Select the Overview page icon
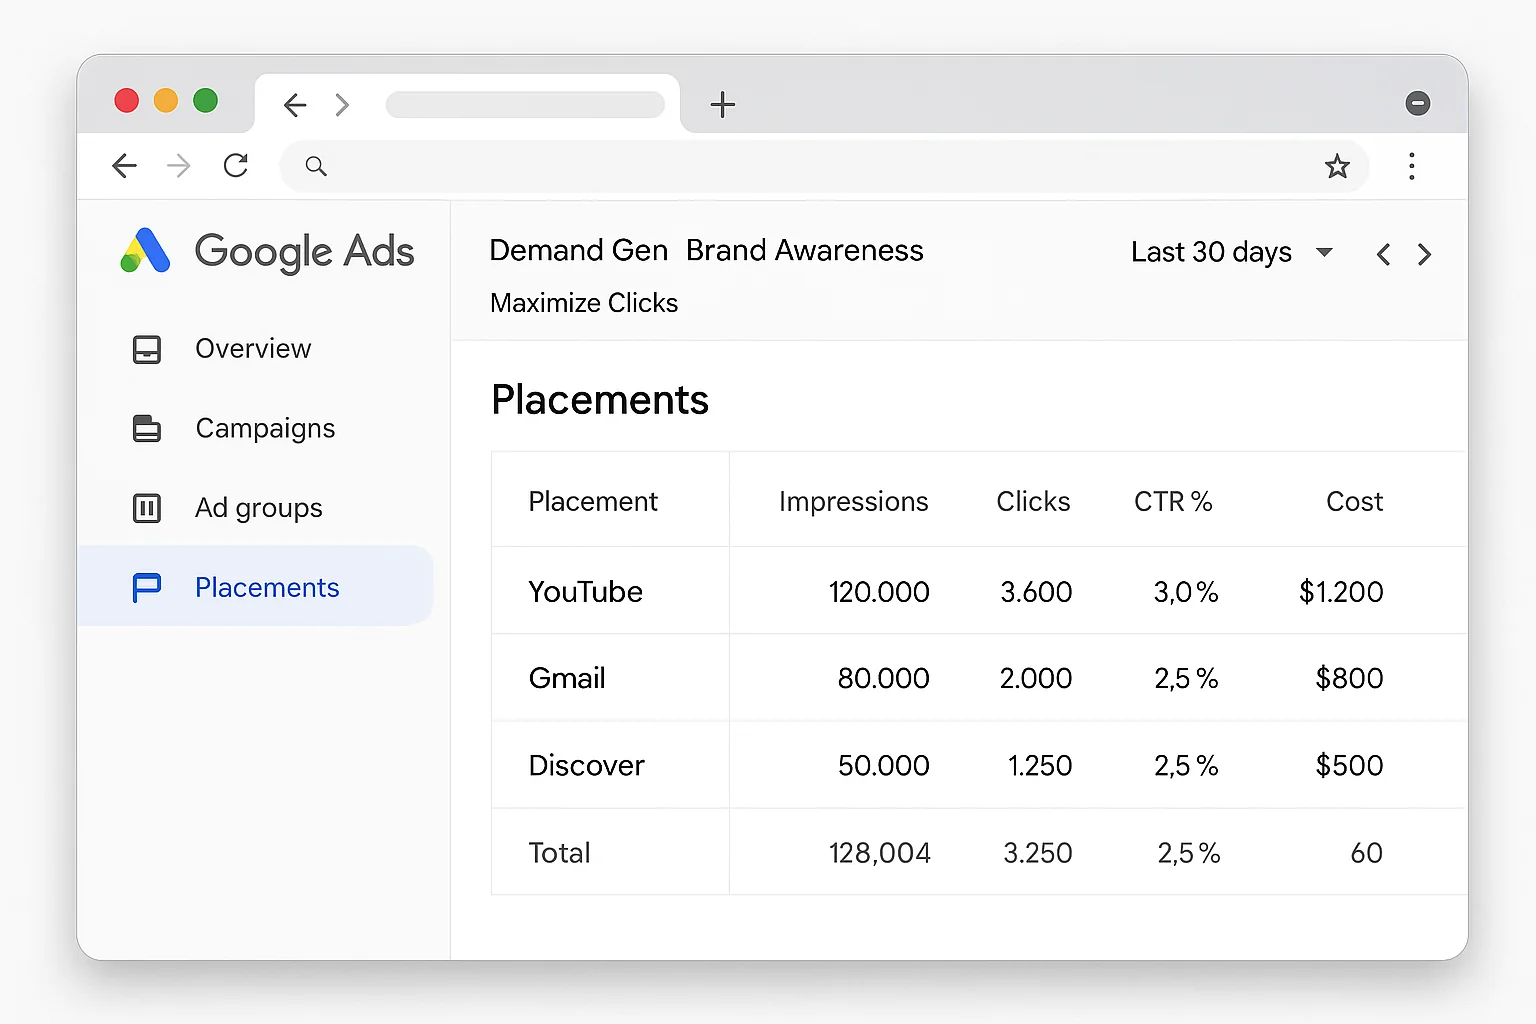The width and height of the screenshot is (1536, 1024). coord(147,348)
